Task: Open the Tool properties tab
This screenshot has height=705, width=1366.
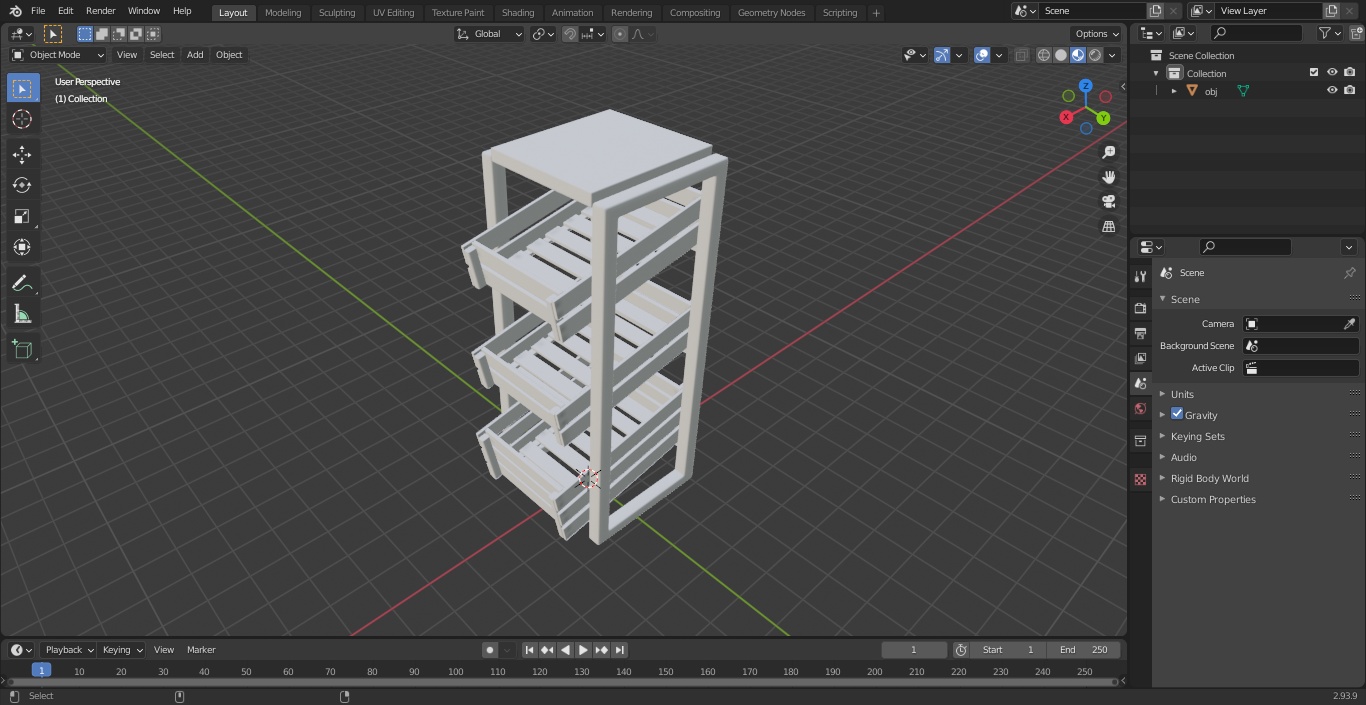Action: coord(1140,276)
